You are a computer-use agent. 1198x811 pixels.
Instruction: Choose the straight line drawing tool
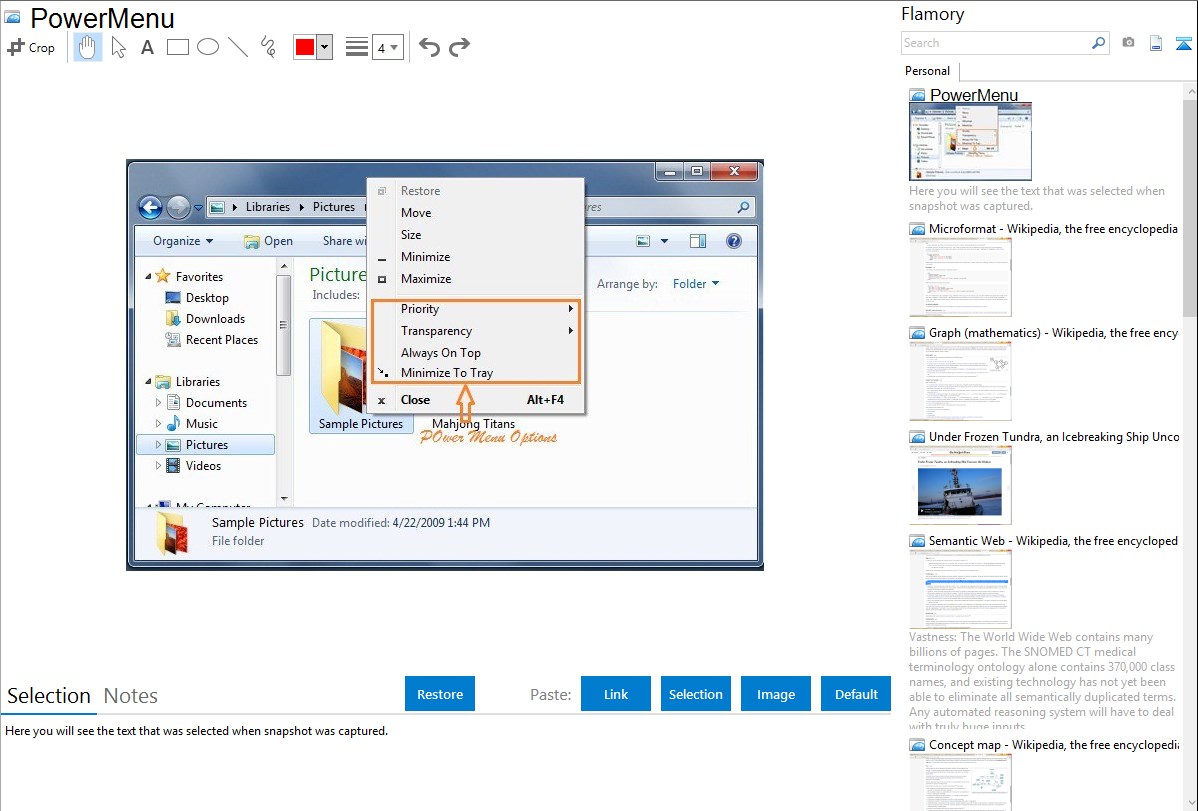tap(238, 47)
